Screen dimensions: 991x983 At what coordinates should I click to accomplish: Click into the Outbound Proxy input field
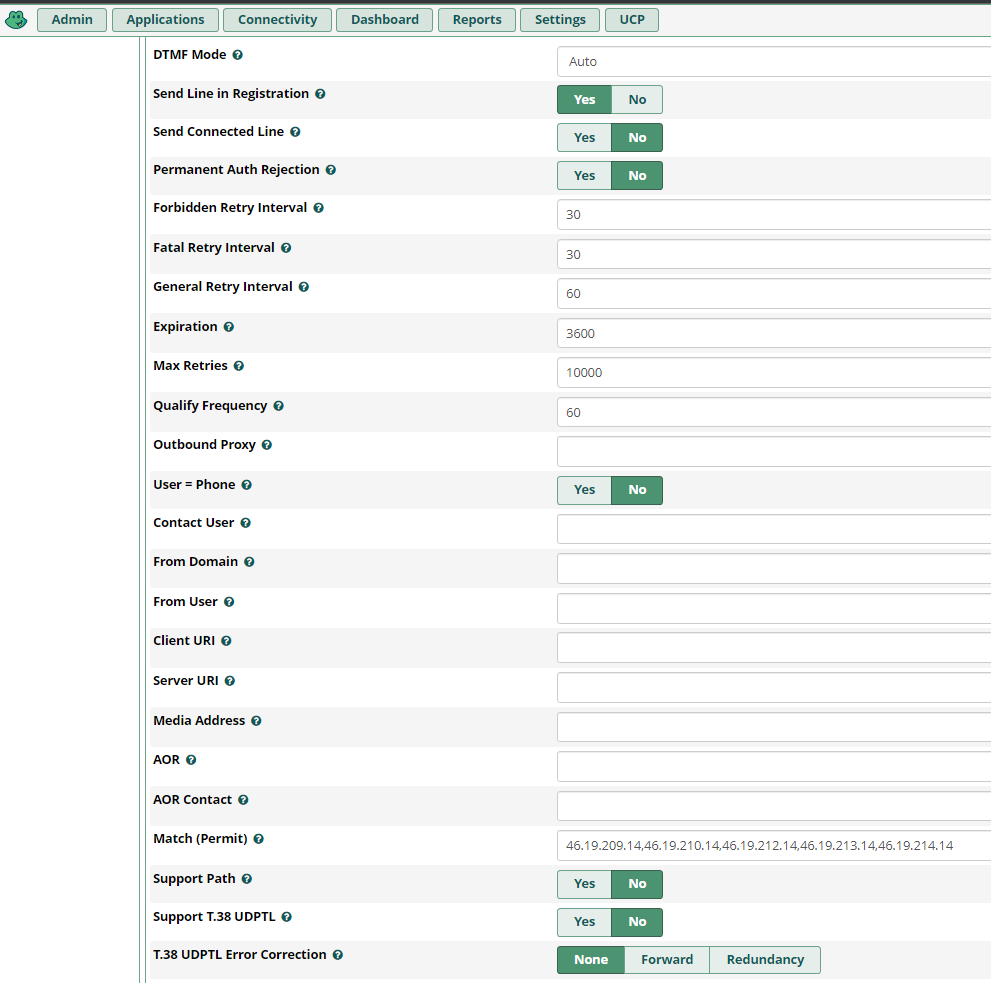coord(773,452)
